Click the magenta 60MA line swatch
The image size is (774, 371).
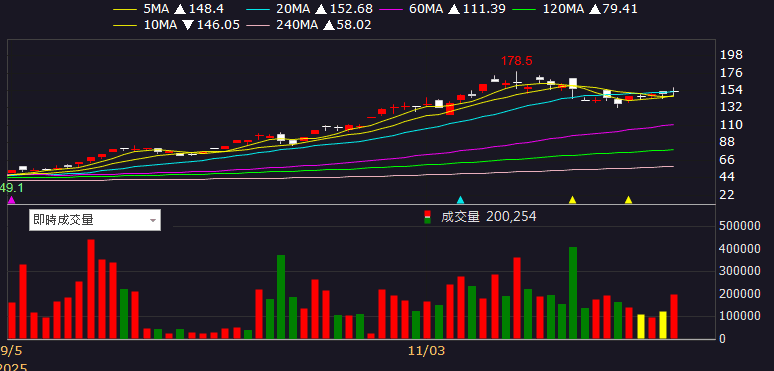(391, 9)
